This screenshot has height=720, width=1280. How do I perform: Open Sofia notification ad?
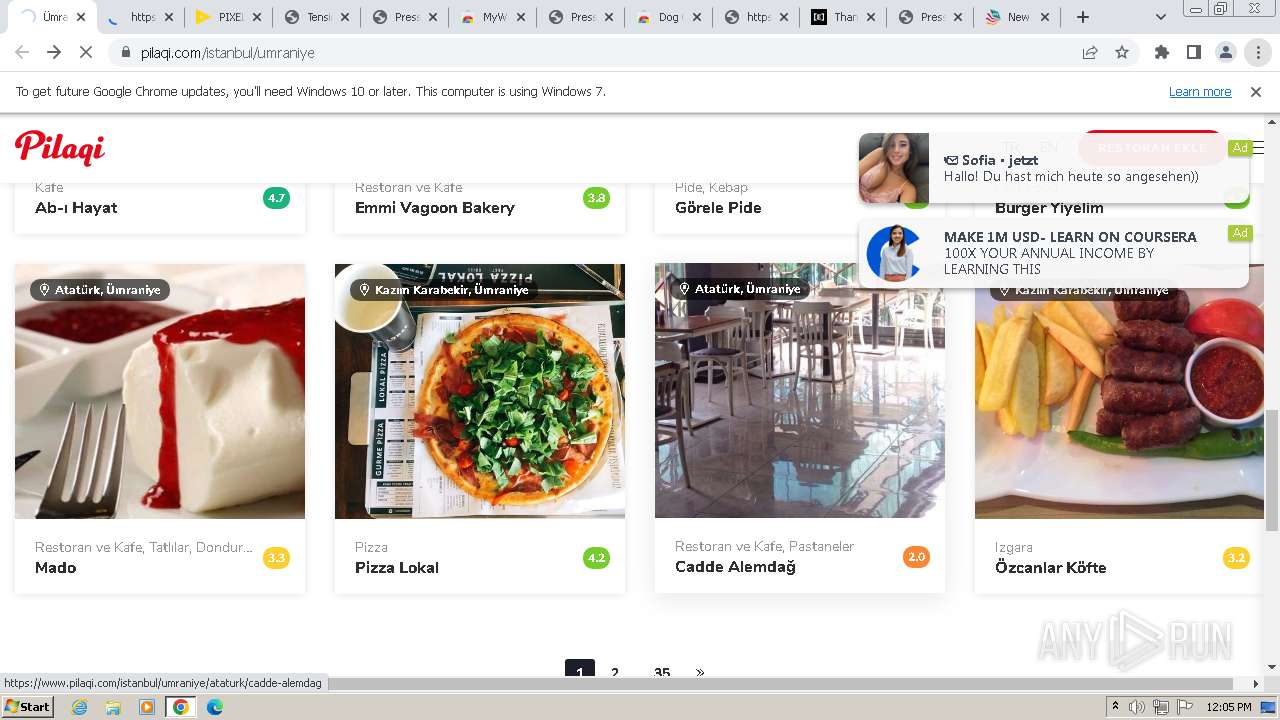coord(1054,168)
